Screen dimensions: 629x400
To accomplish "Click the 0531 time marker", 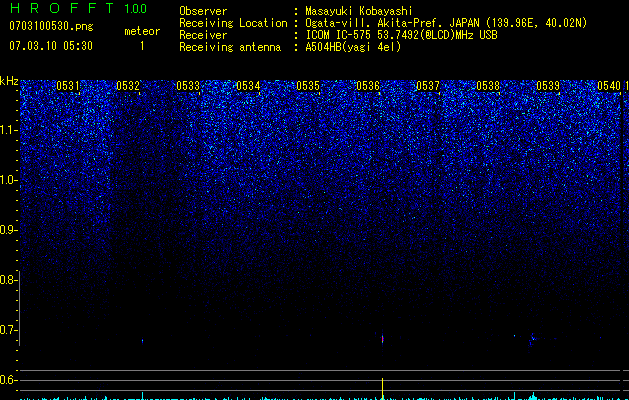I will pos(68,86).
